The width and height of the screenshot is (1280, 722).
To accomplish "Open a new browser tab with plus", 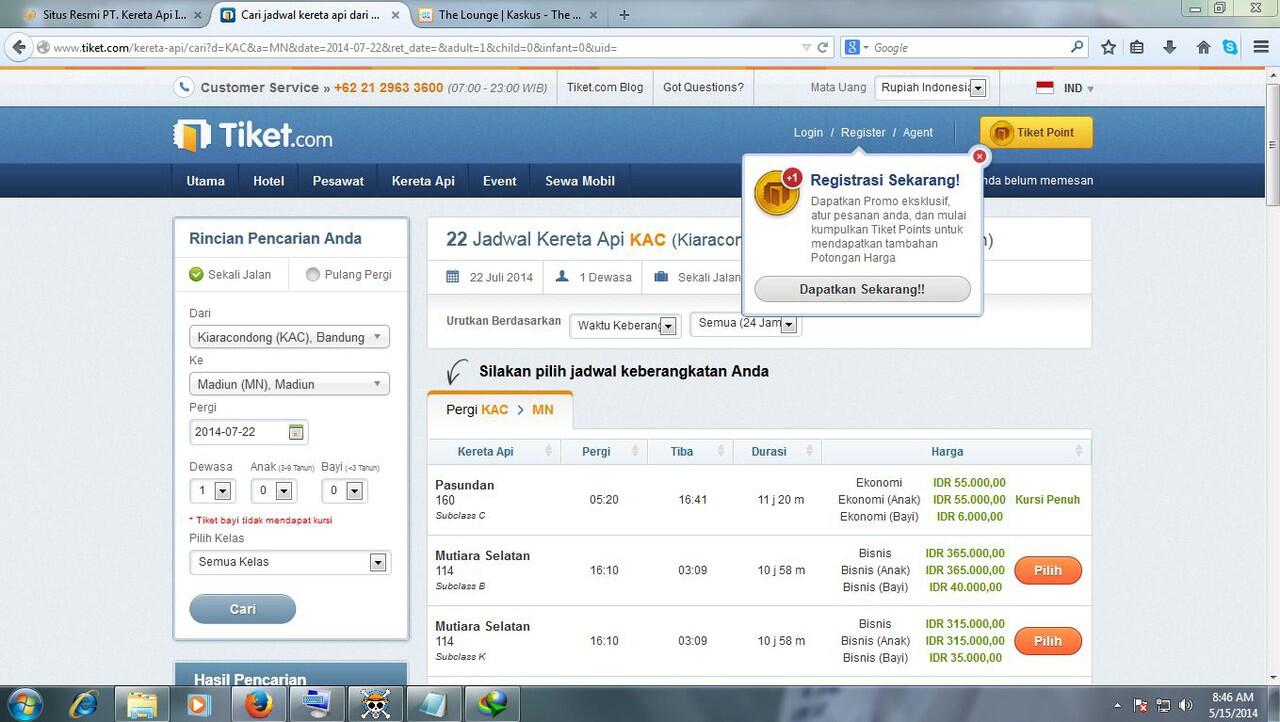I will pos(625,15).
